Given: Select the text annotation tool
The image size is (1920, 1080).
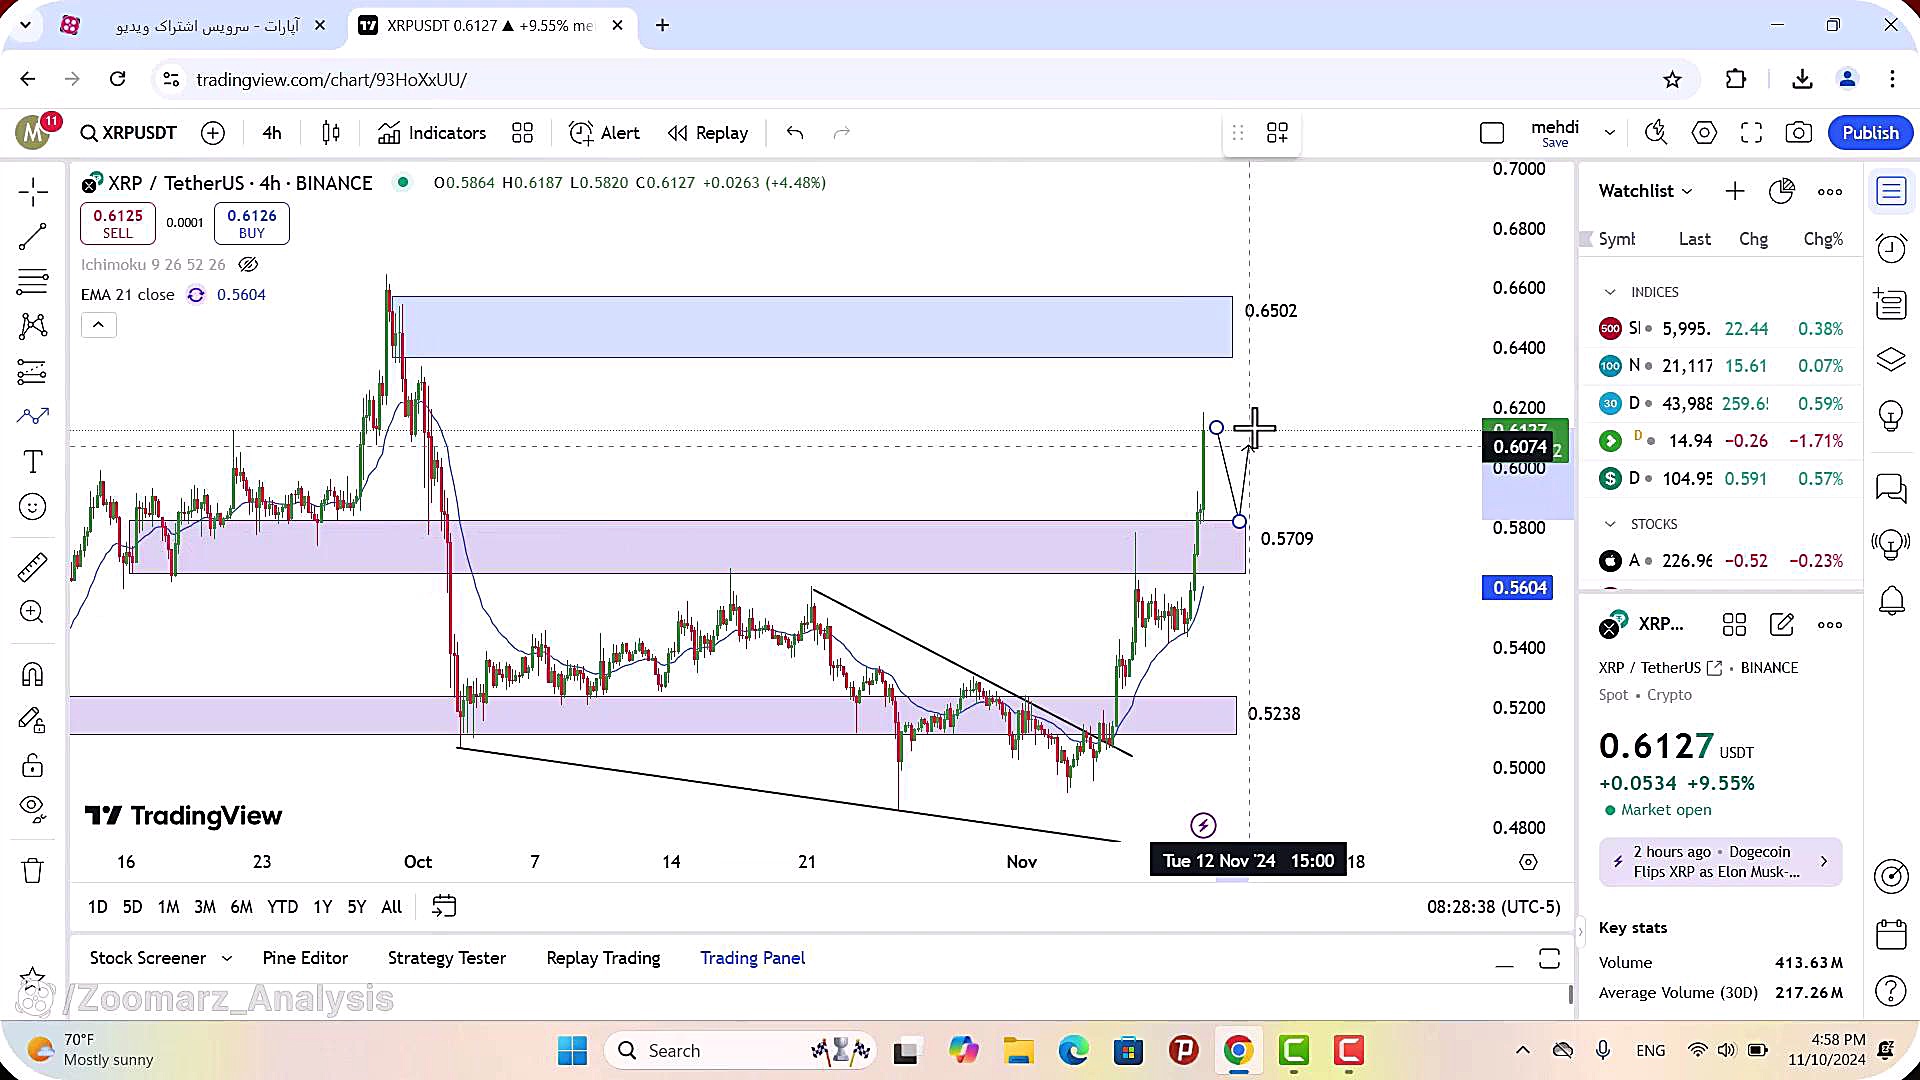Looking at the screenshot, I should (x=32, y=461).
